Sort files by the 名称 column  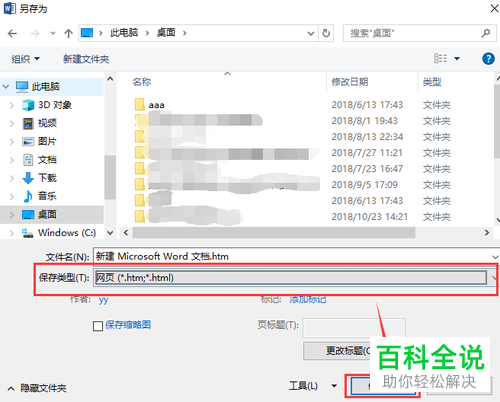coord(142,82)
